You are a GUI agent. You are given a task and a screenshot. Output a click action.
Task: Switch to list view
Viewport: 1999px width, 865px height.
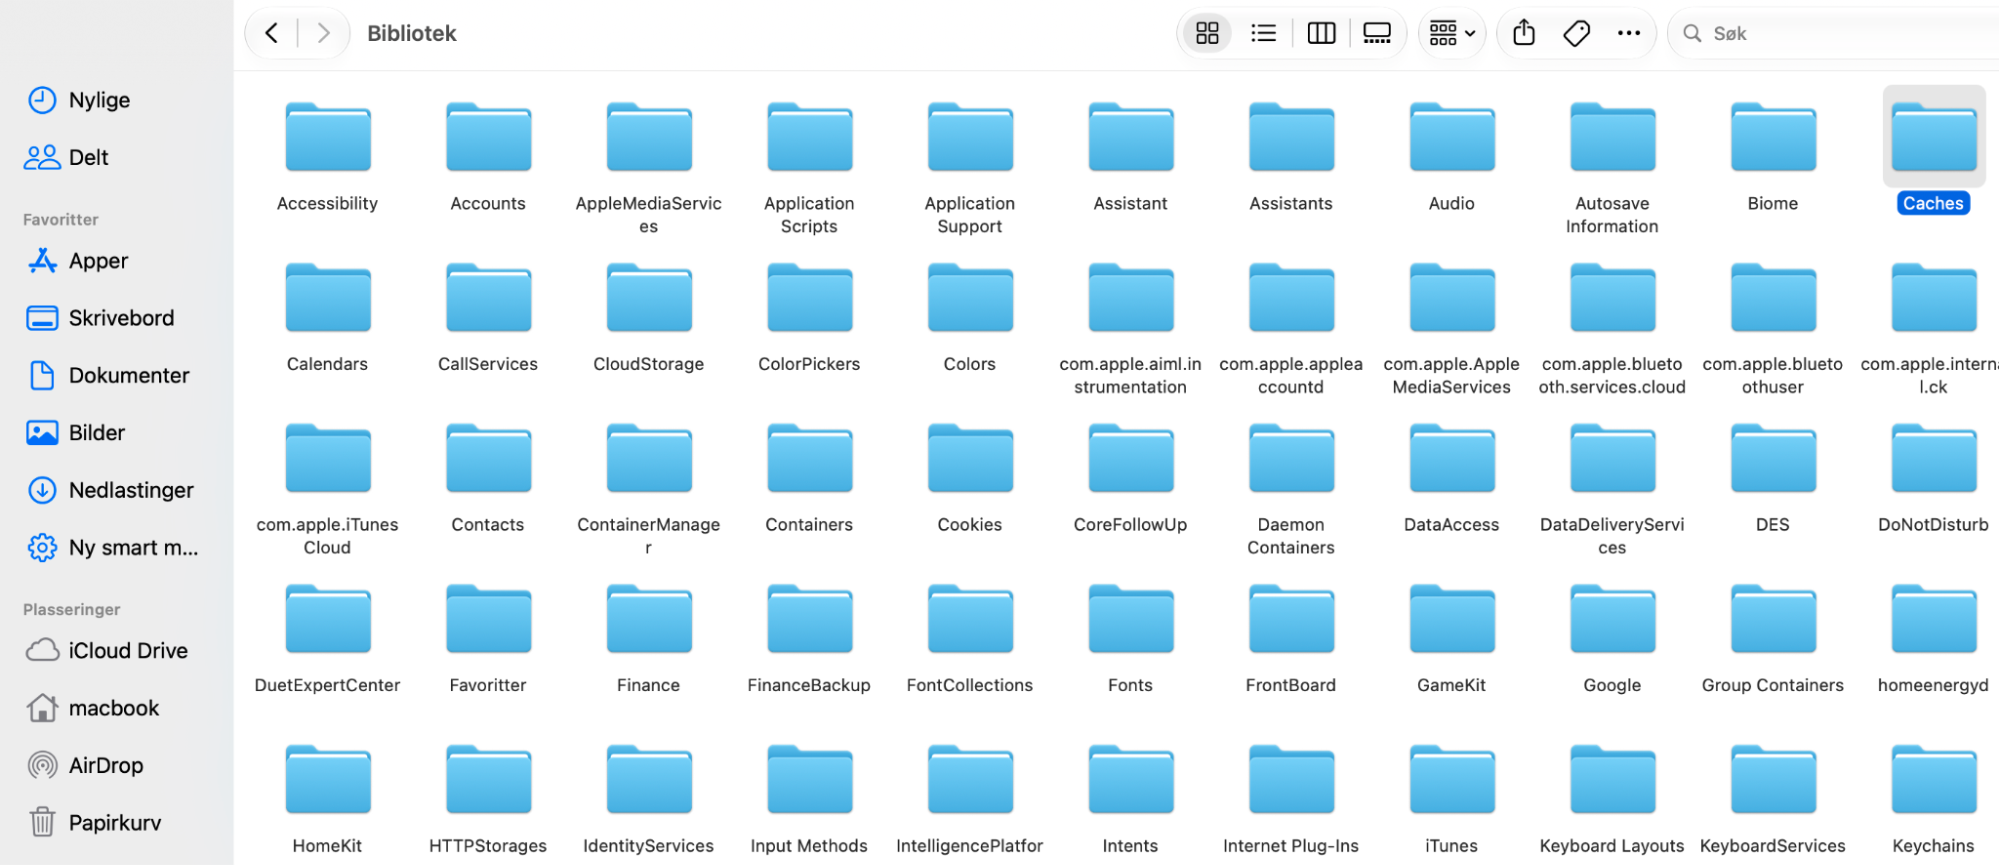click(x=1263, y=33)
